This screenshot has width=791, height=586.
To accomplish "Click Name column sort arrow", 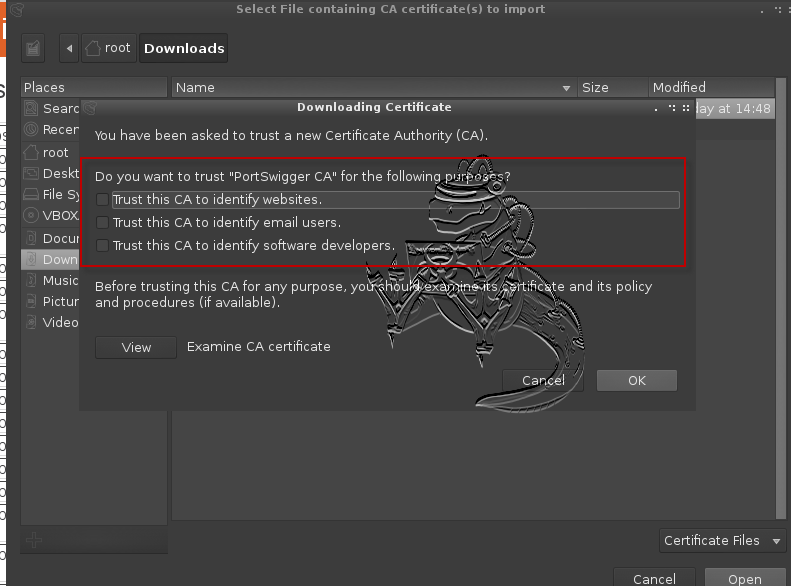I will [x=566, y=88].
